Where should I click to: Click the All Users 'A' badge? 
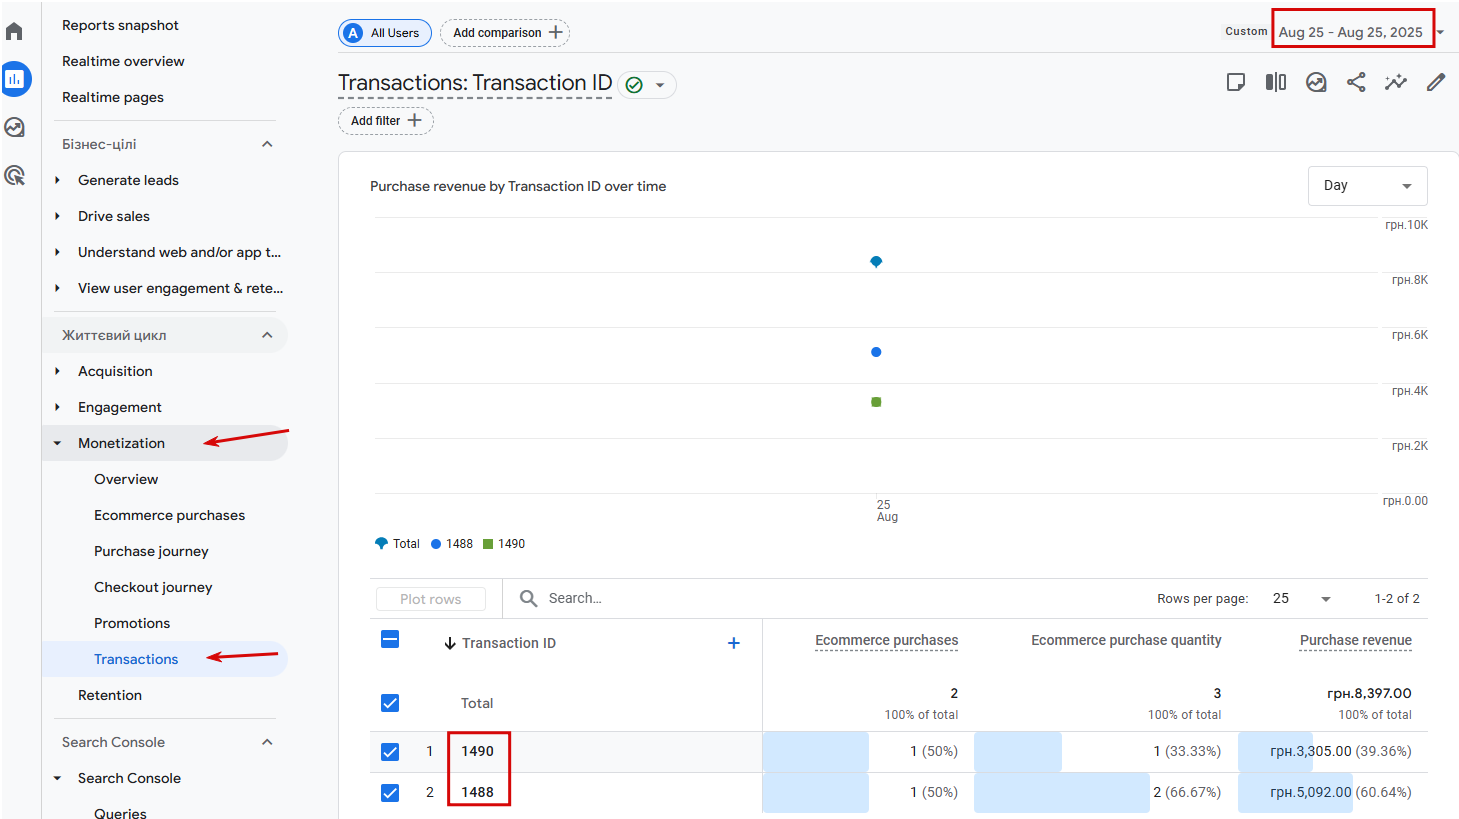(353, 33)
